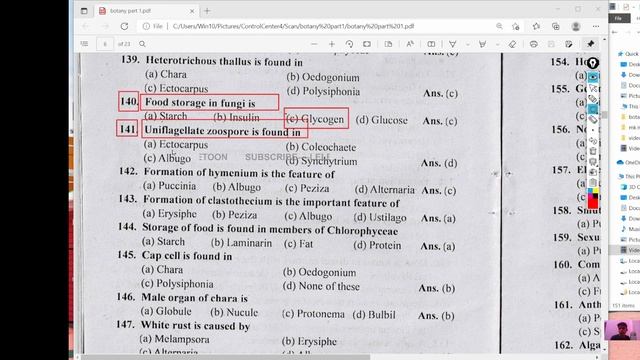Click the PDF page number field
This screenshot has height=360, width=640.
point(105,44)
